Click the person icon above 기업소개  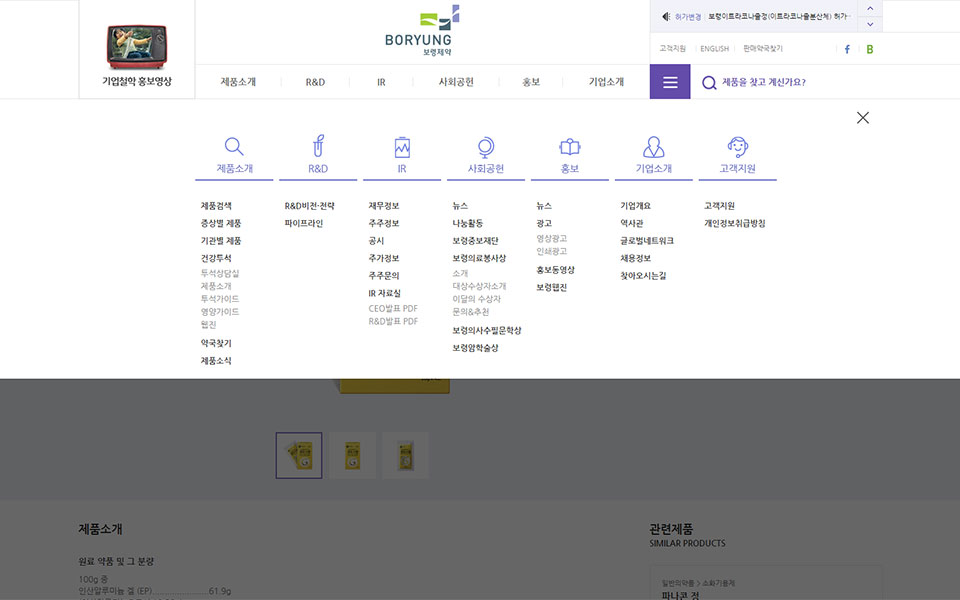click(654, 147)
